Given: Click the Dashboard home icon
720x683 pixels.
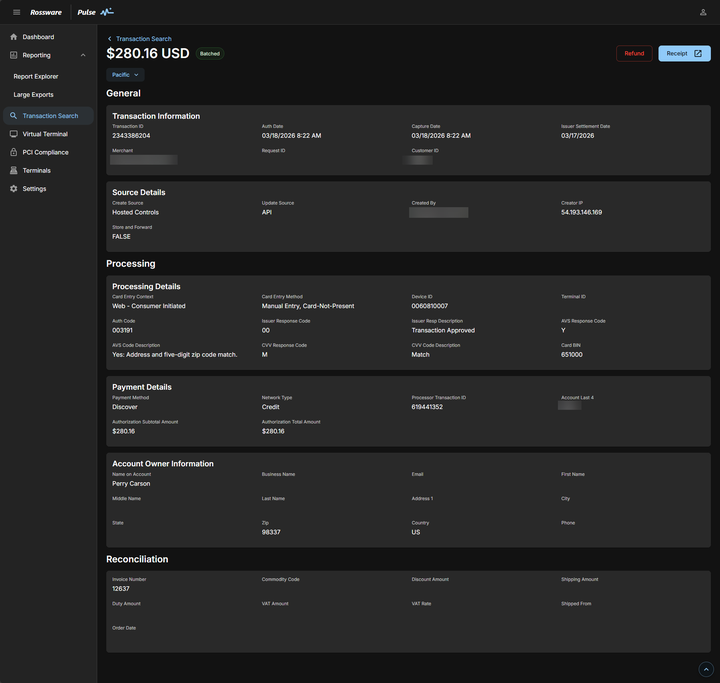Looking at the screenshot, I should coord(13,37).
